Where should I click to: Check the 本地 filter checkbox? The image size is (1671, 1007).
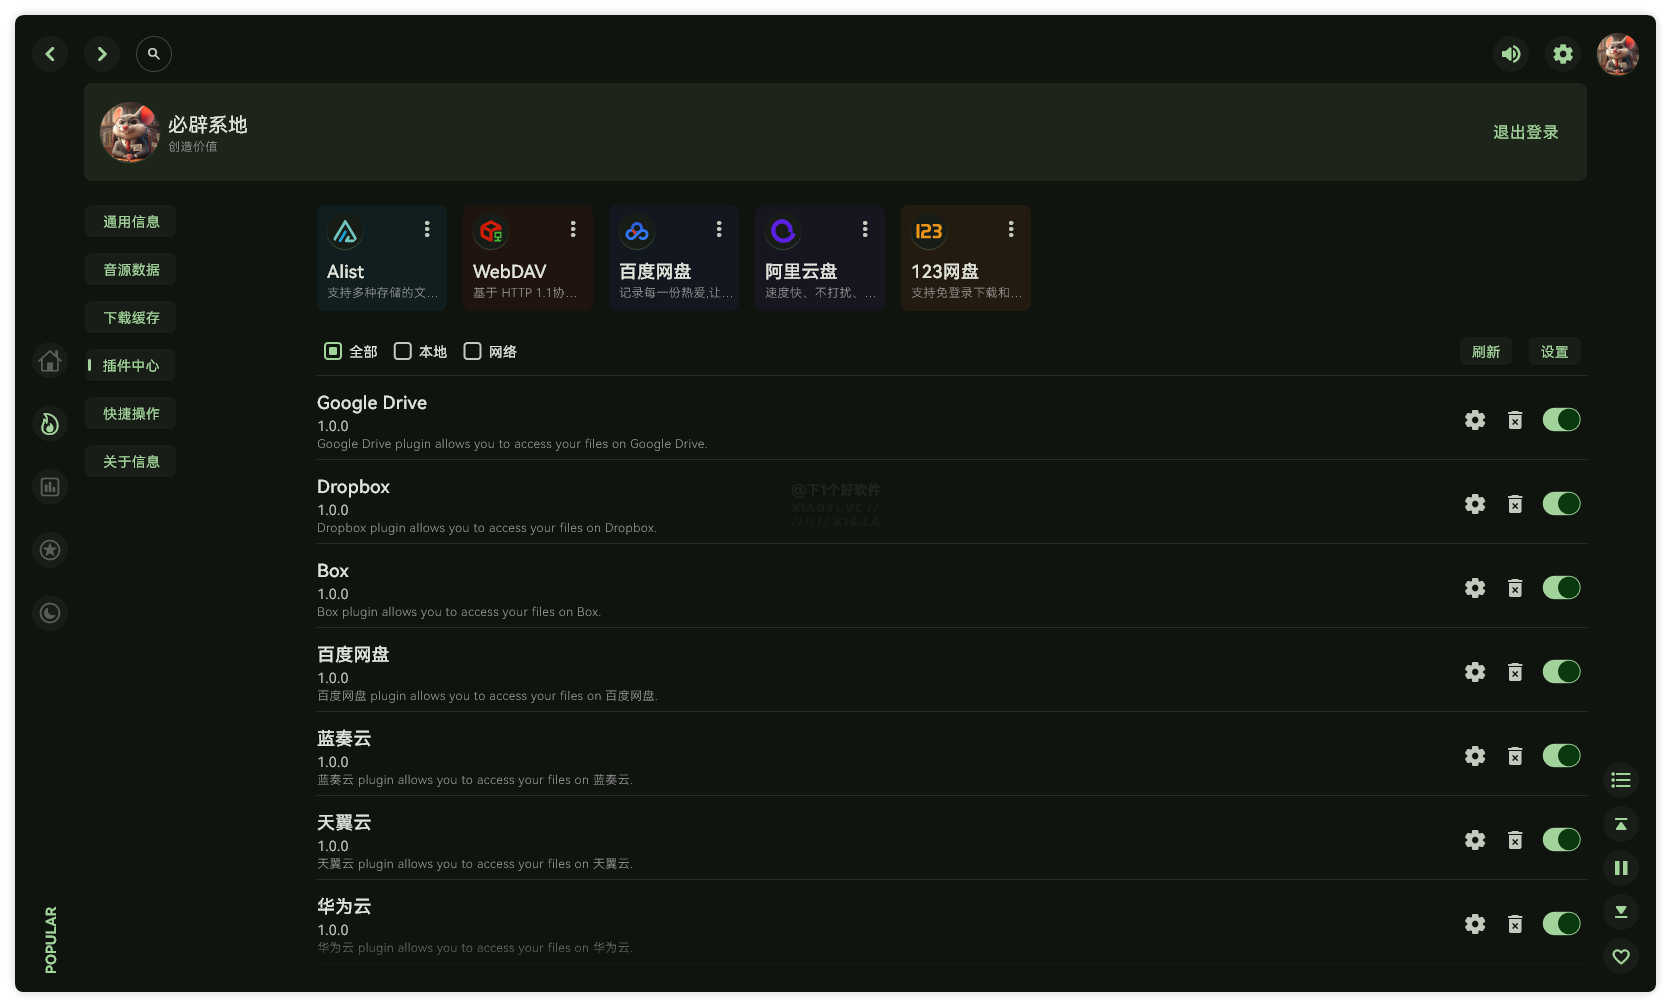tap(403, 351)
